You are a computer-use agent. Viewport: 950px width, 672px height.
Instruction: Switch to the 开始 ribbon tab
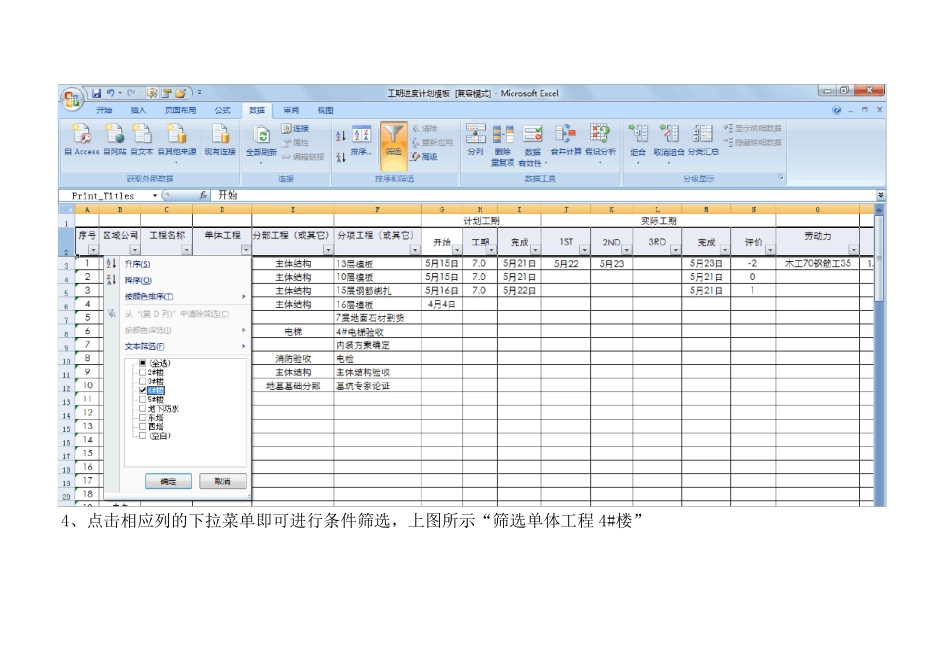(104, 110)
